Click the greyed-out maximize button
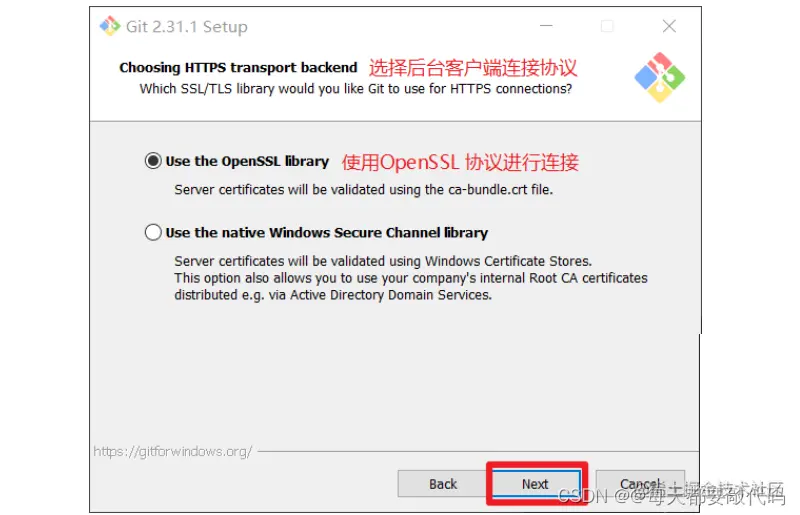This screenshot has height=515, width=800. click(x=607, y=26)
